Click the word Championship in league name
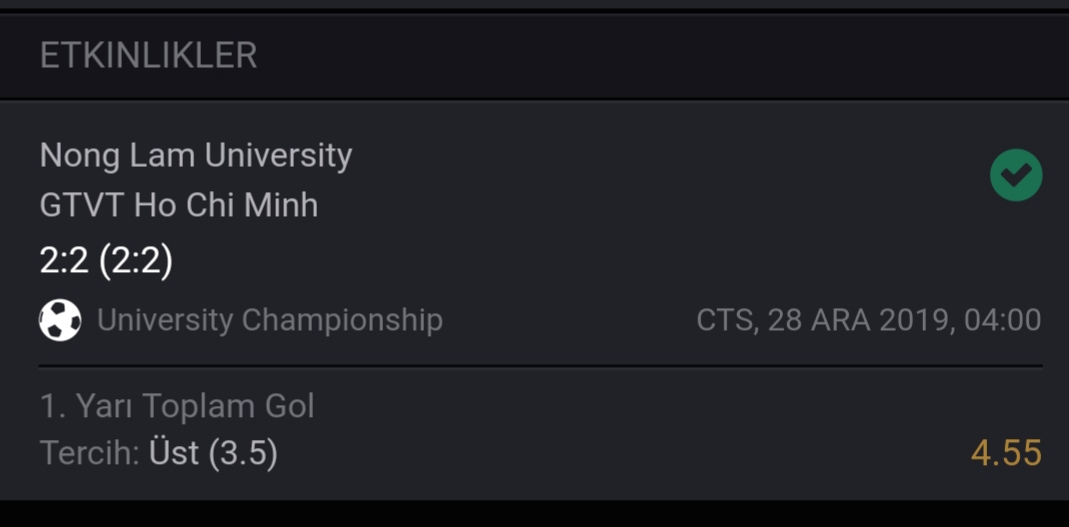The width and height of the screenshot is (1069, 527). click(342, 320)
